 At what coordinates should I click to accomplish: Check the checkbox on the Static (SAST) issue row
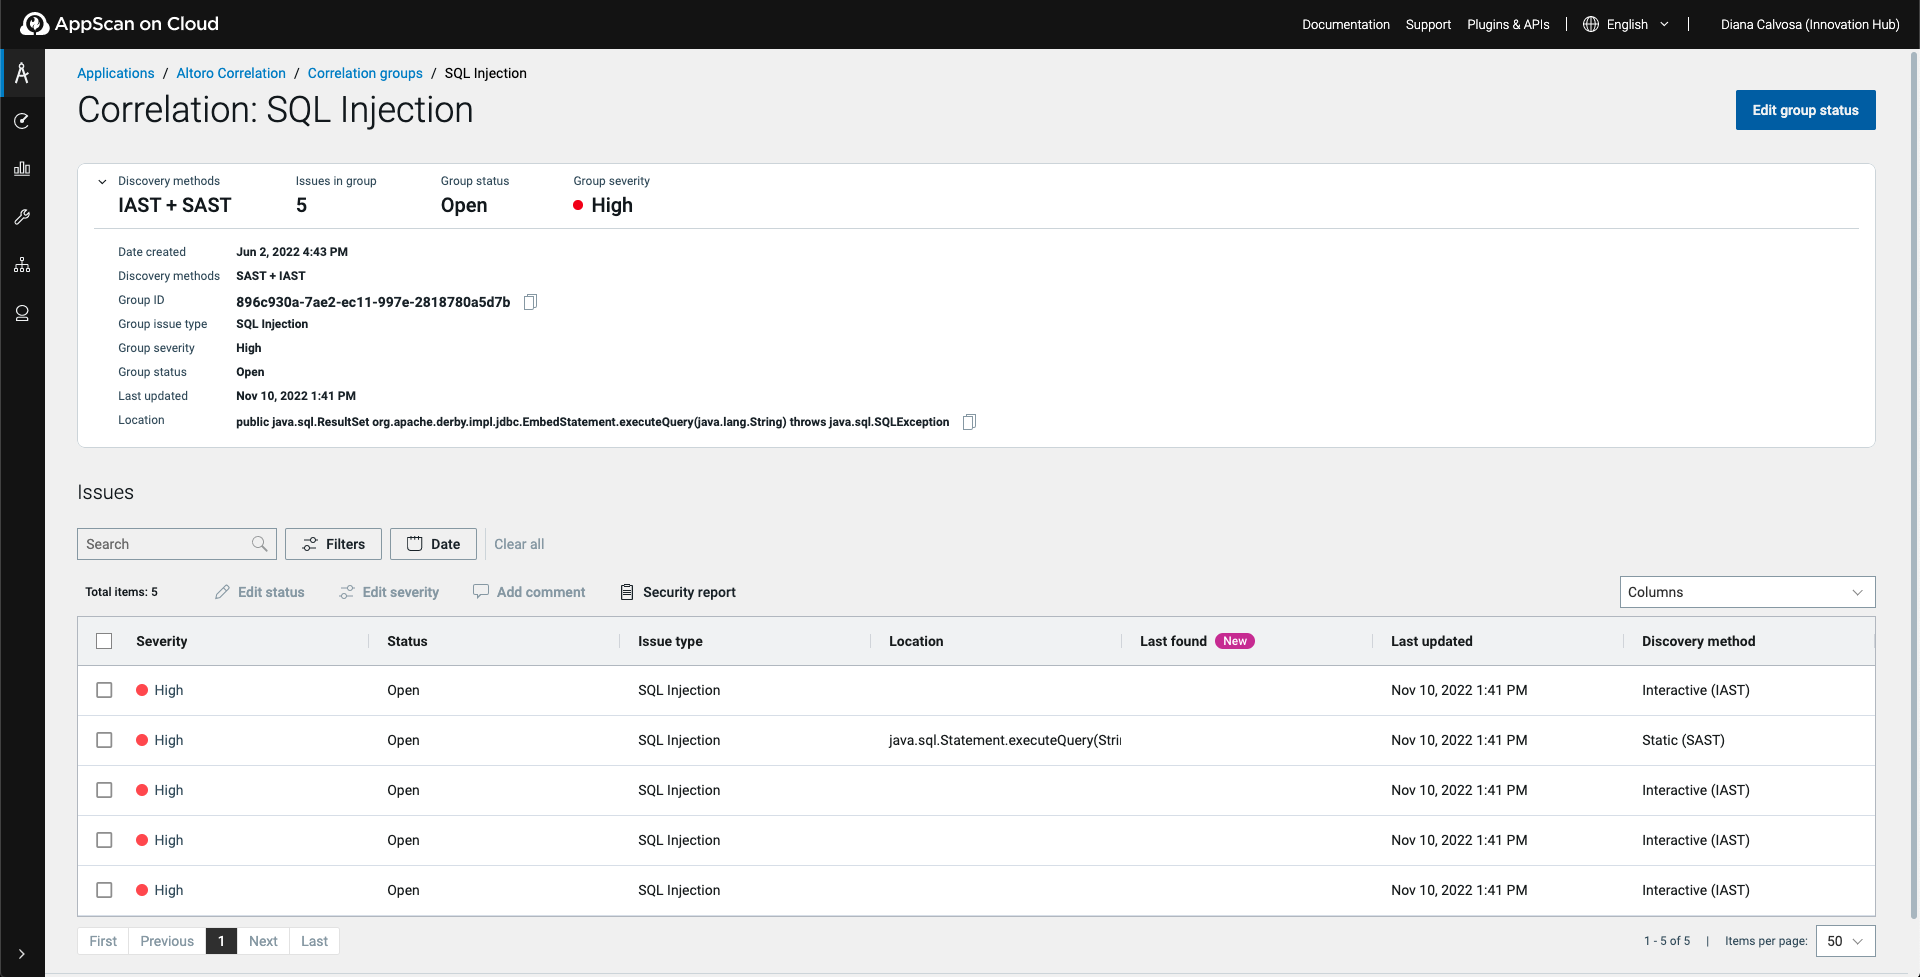(104, 740)
